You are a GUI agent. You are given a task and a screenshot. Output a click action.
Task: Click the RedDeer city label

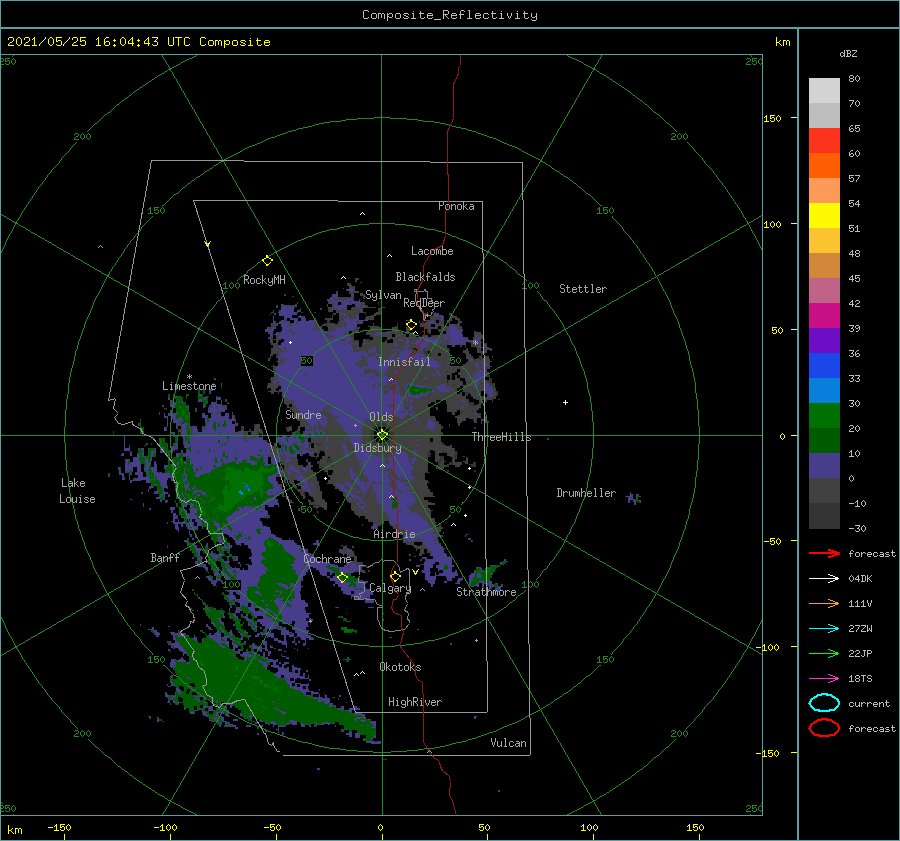click(424, 303)
